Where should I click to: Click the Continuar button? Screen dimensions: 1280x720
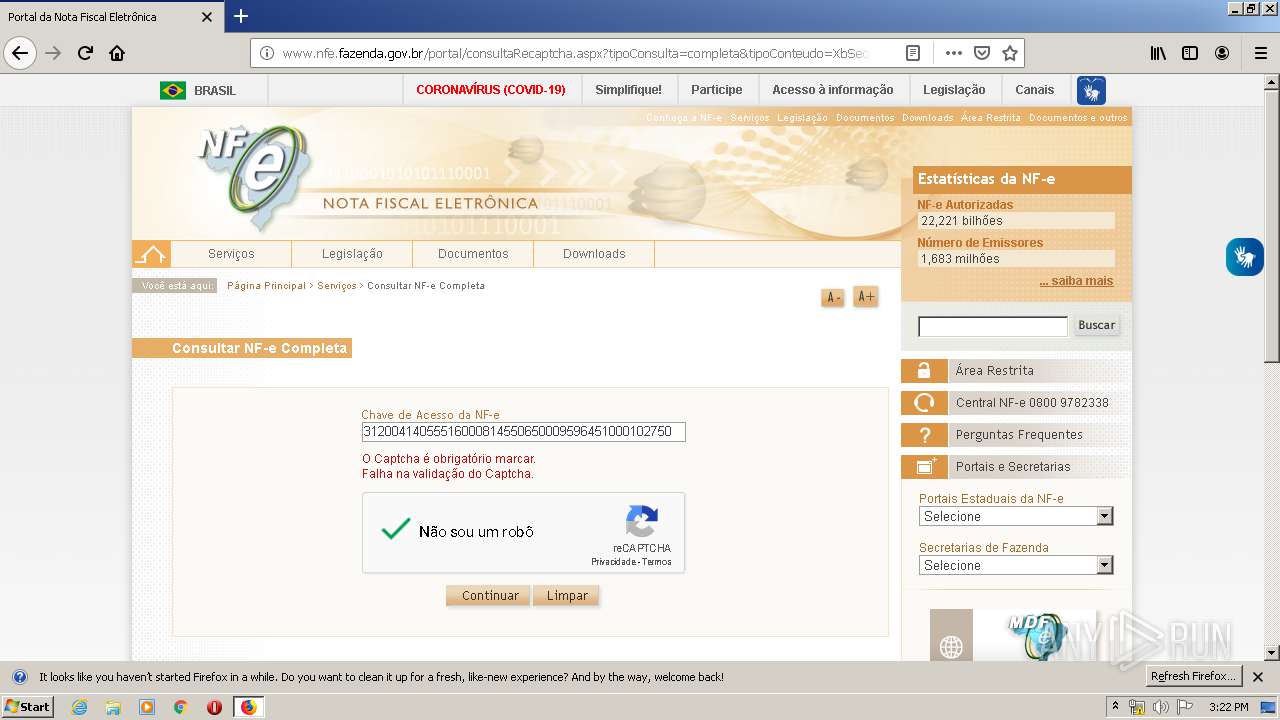click(x=490, y=595)
